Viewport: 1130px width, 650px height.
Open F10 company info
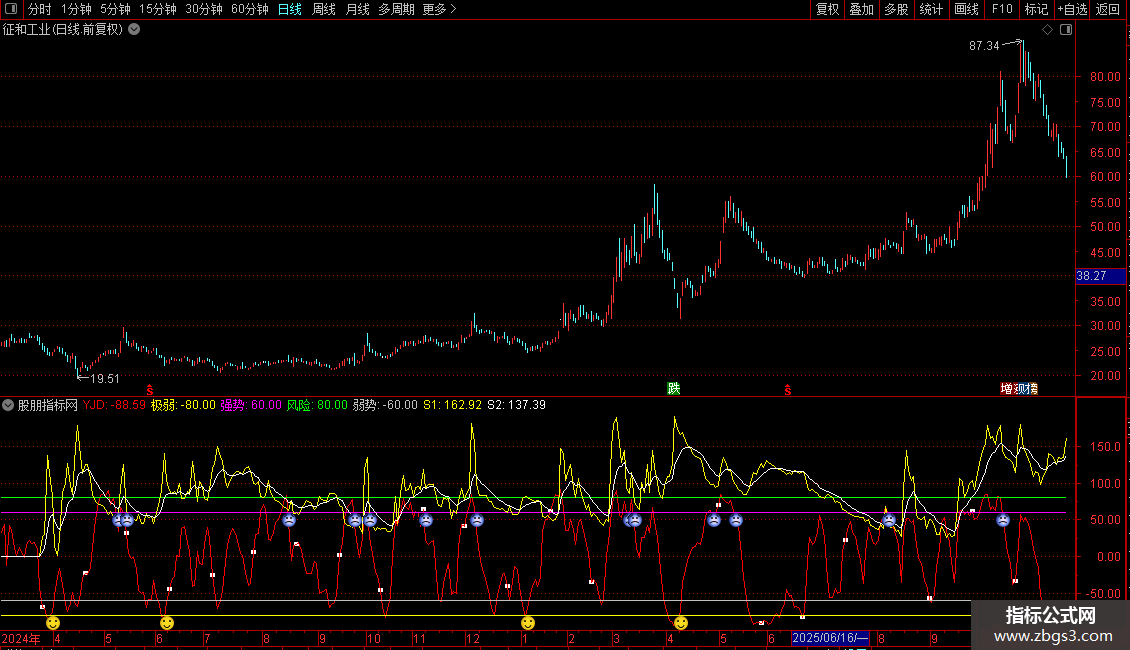pyautogui.click(x=1002, y=9)
